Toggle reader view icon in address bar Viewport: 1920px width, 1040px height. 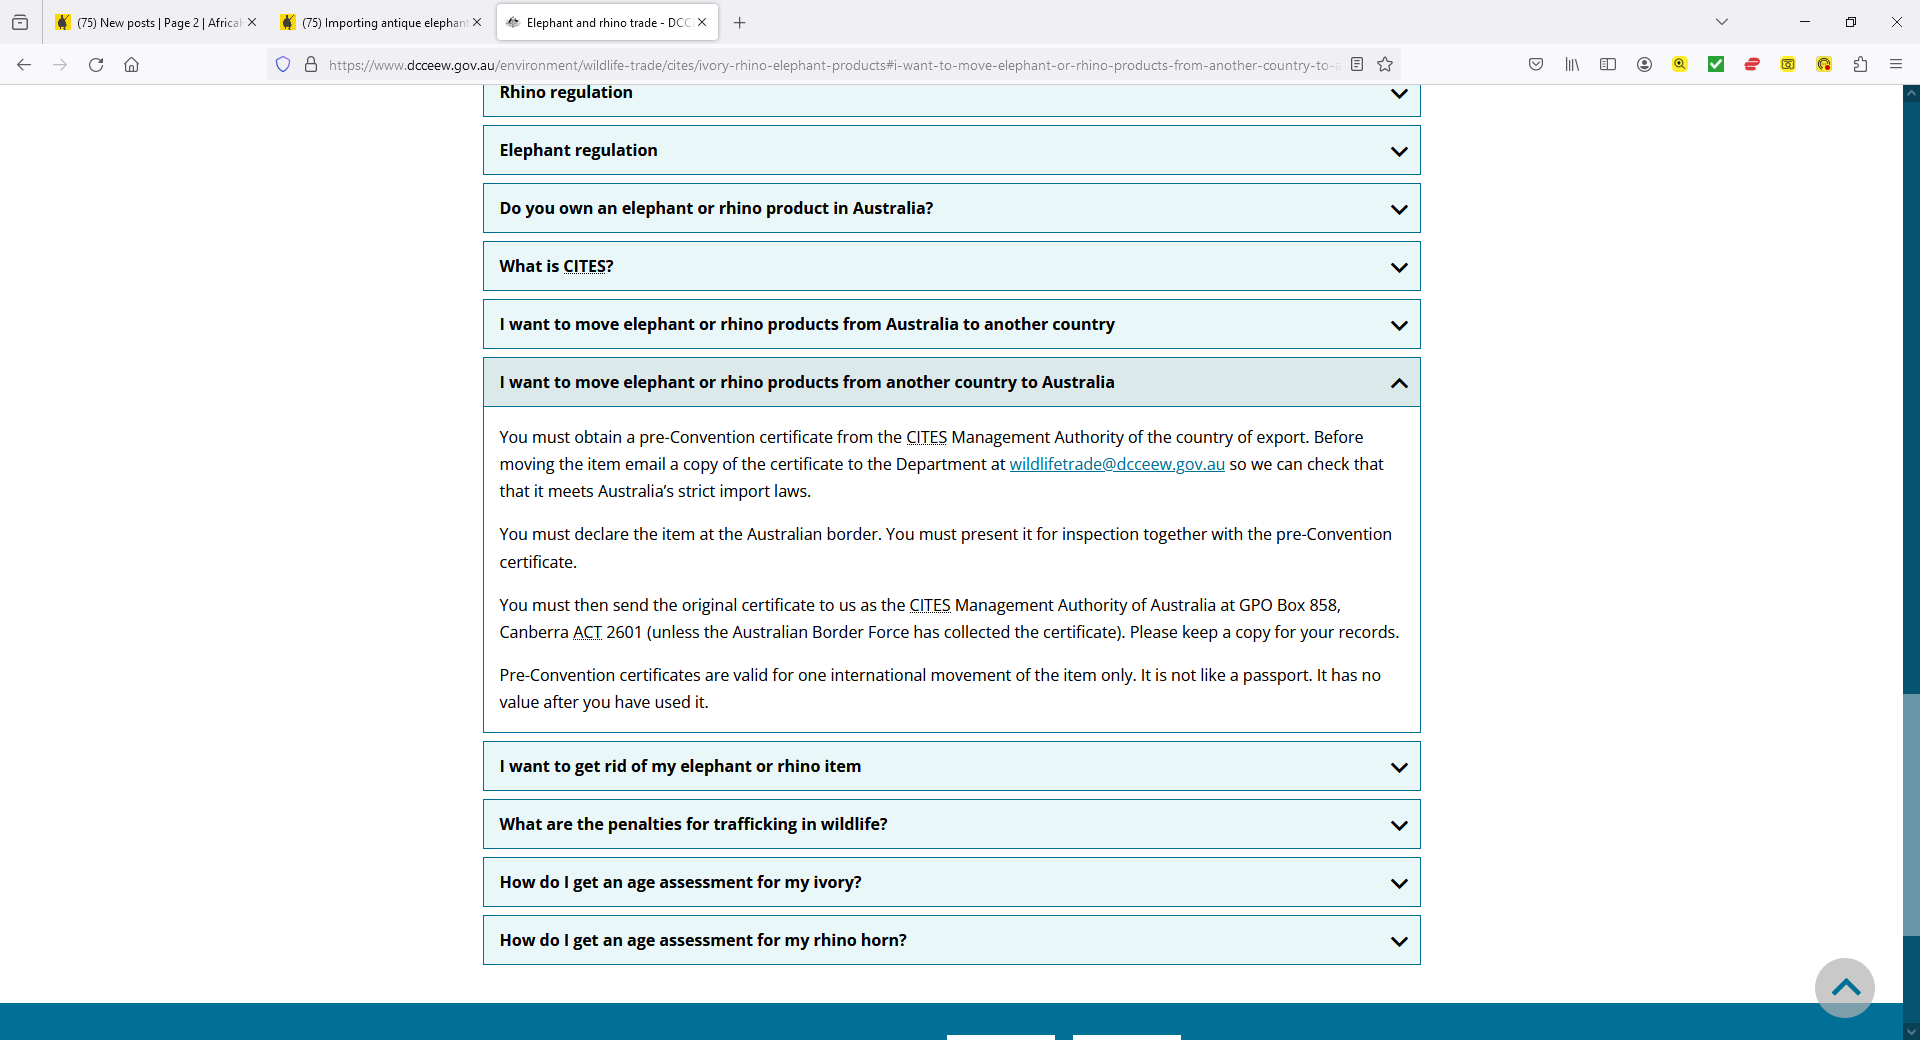[x=1357, y=65]
